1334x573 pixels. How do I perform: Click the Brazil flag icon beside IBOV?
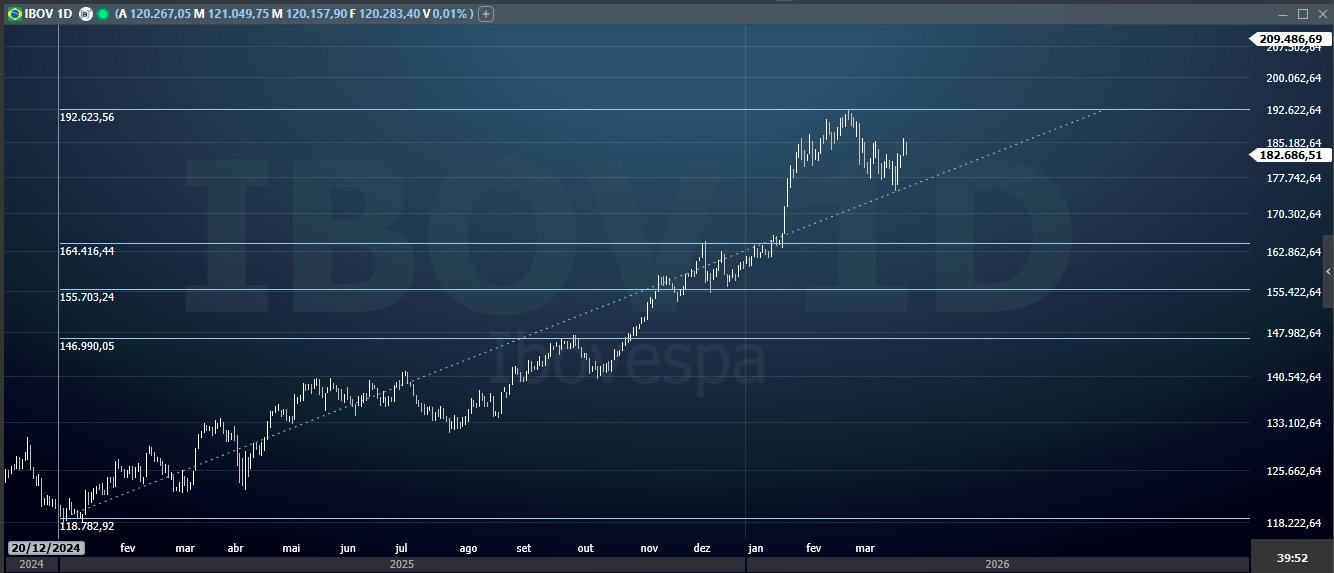tap(15, 14)
